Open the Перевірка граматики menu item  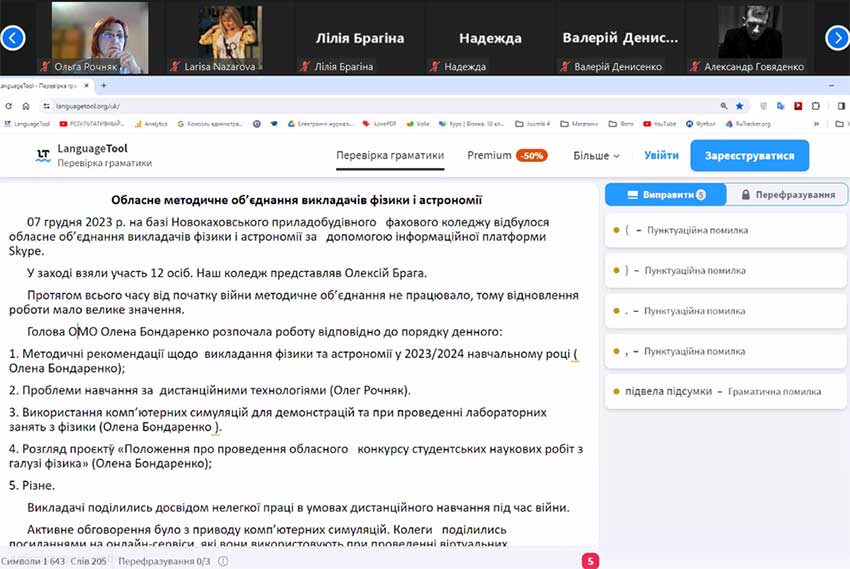[x=389, y=156]
